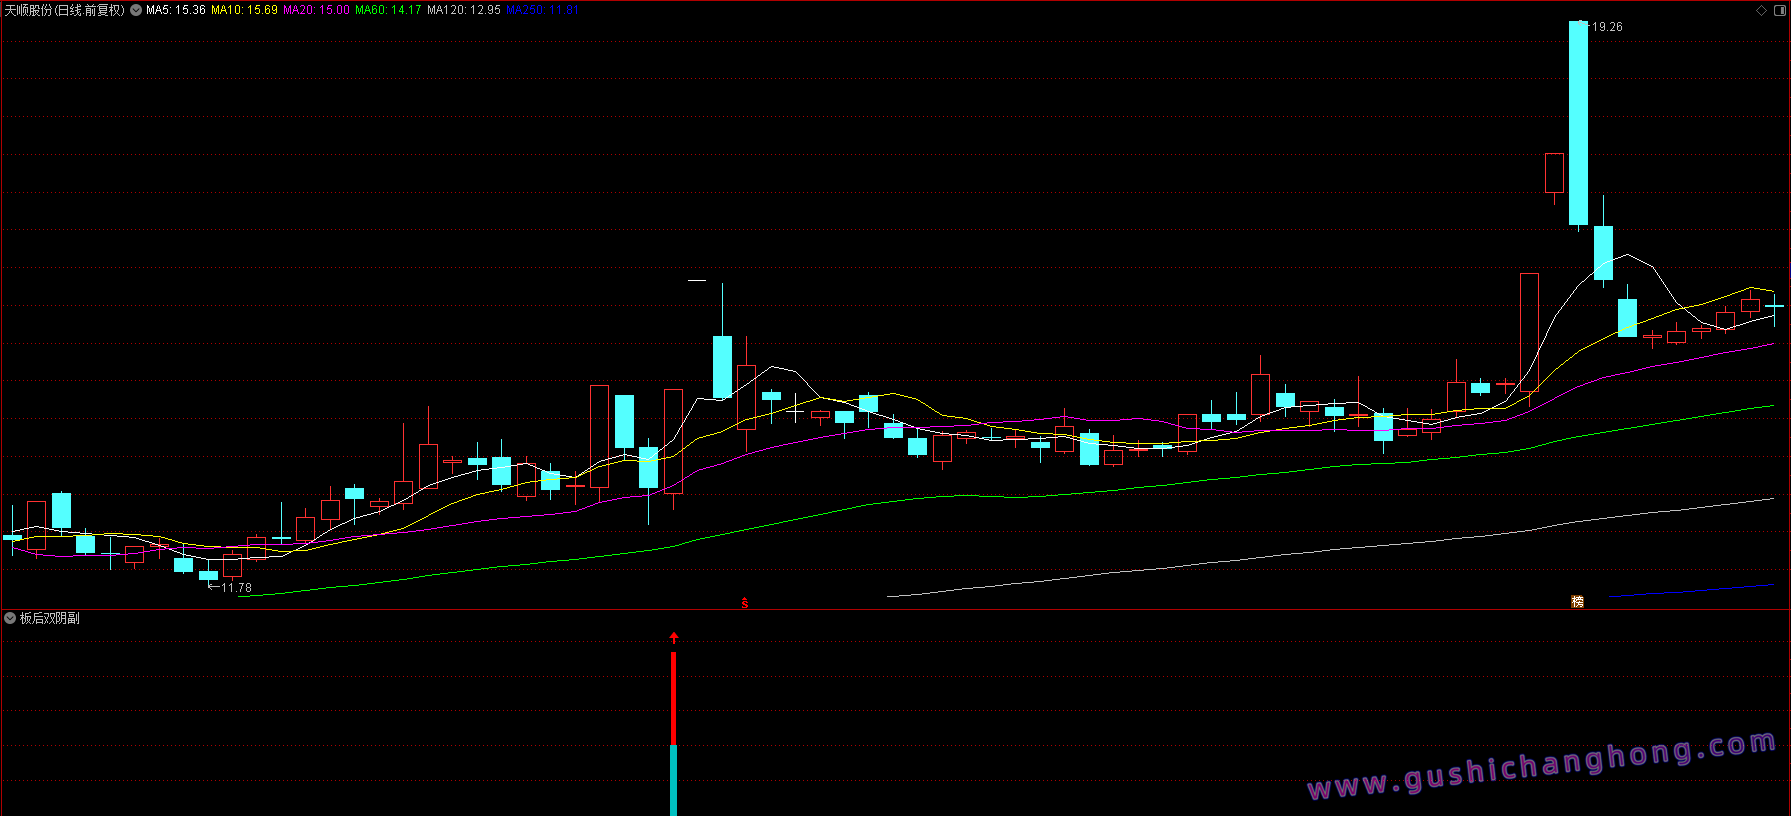Click the diamond icon at top right

coord(1761,11)
